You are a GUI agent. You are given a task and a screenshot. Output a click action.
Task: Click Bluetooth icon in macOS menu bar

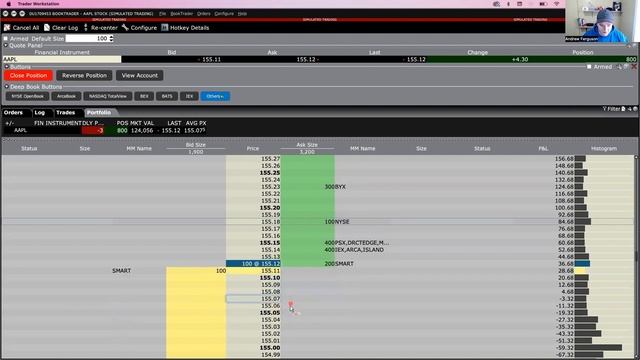click(x=508, y=4)
